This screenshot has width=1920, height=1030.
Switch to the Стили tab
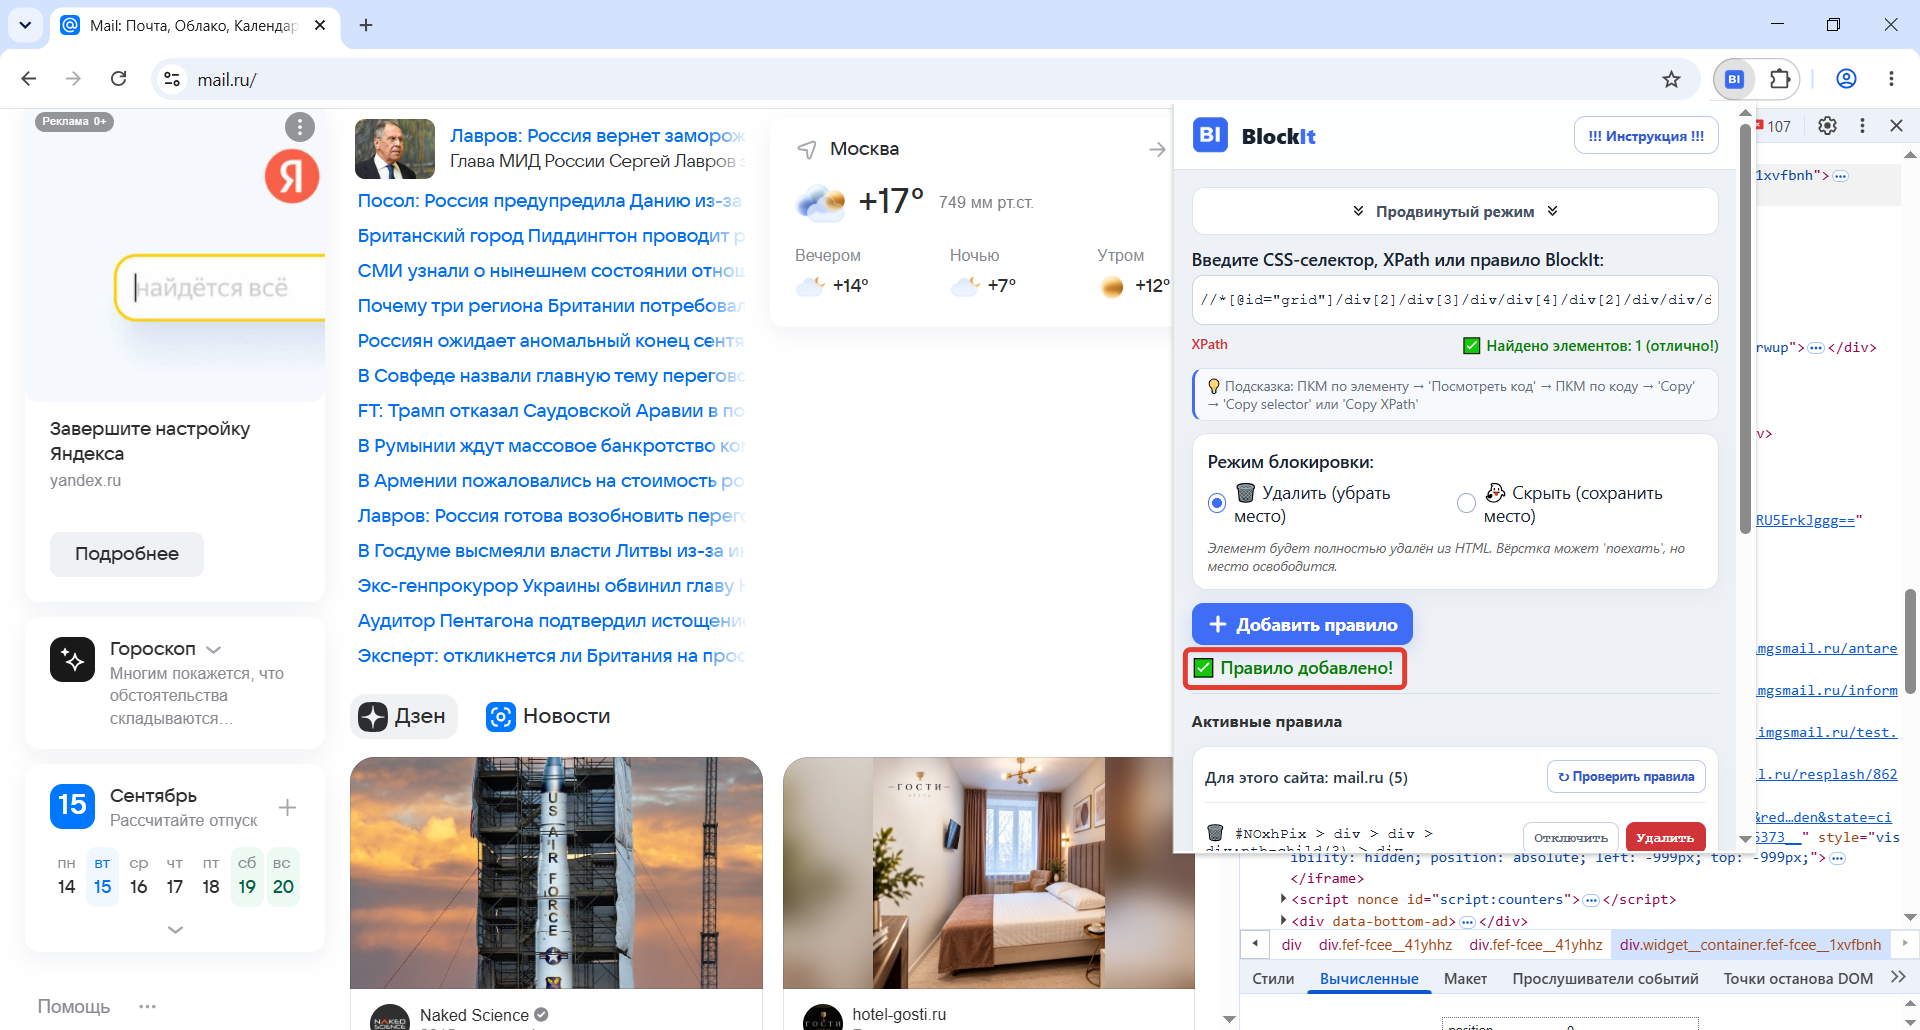coord(1272,979)
